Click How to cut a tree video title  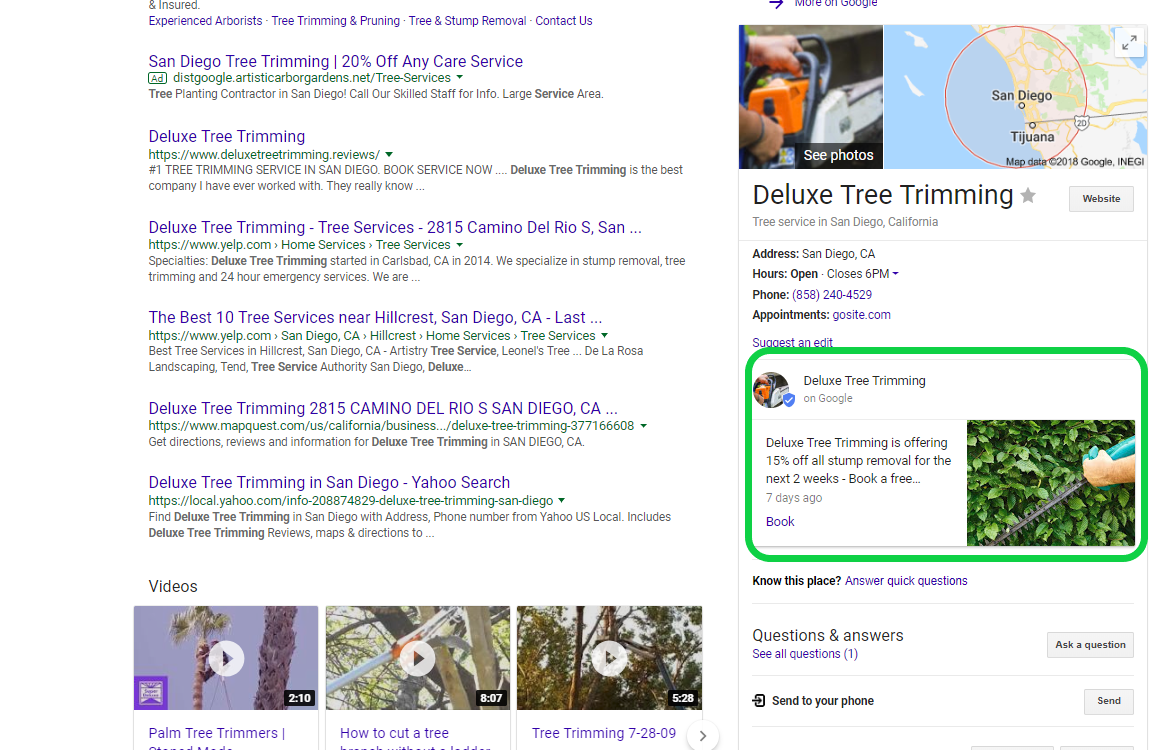415,737
